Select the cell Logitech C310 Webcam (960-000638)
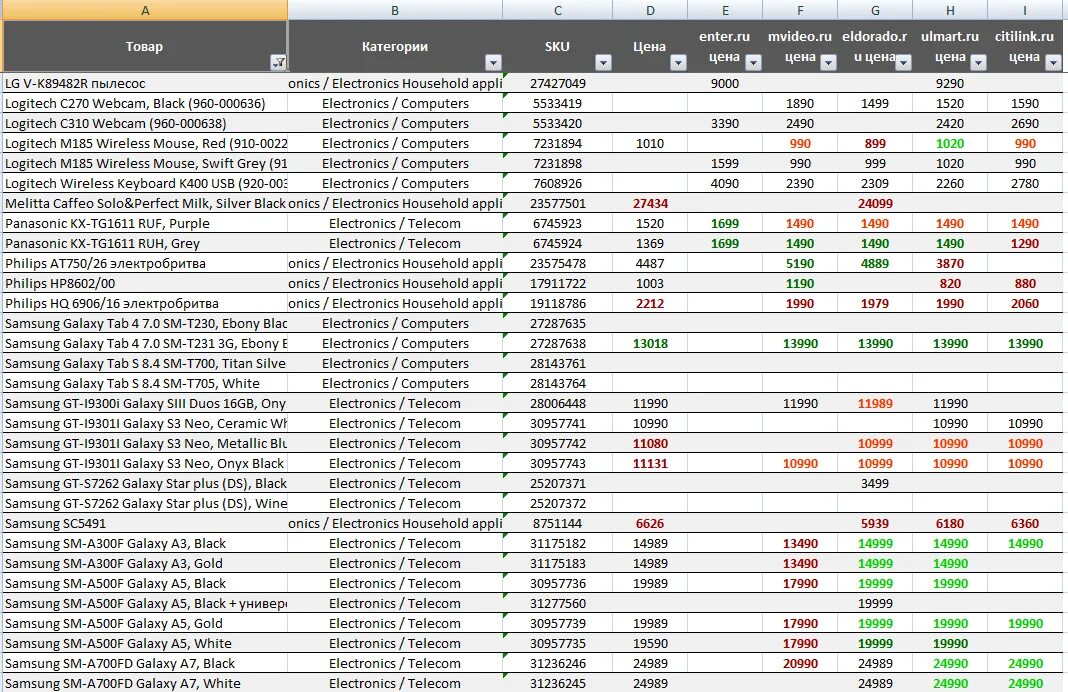This screenshot has height=692, width=1068. pyautogui.click(x=145, y=123)
